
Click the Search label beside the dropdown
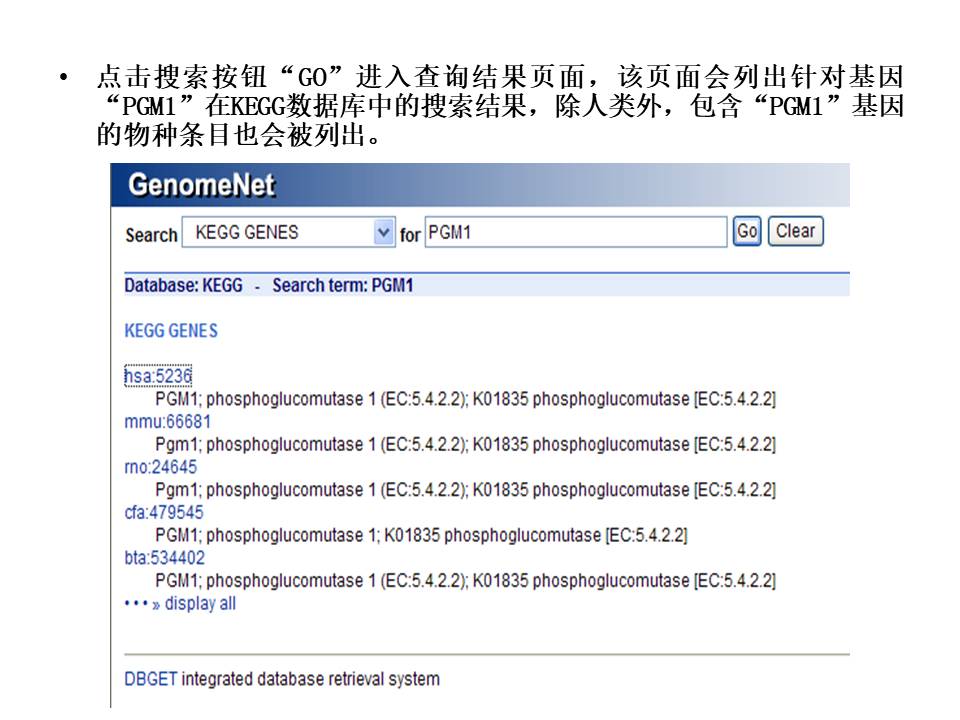pyautogui.click(x=151, y=235)
